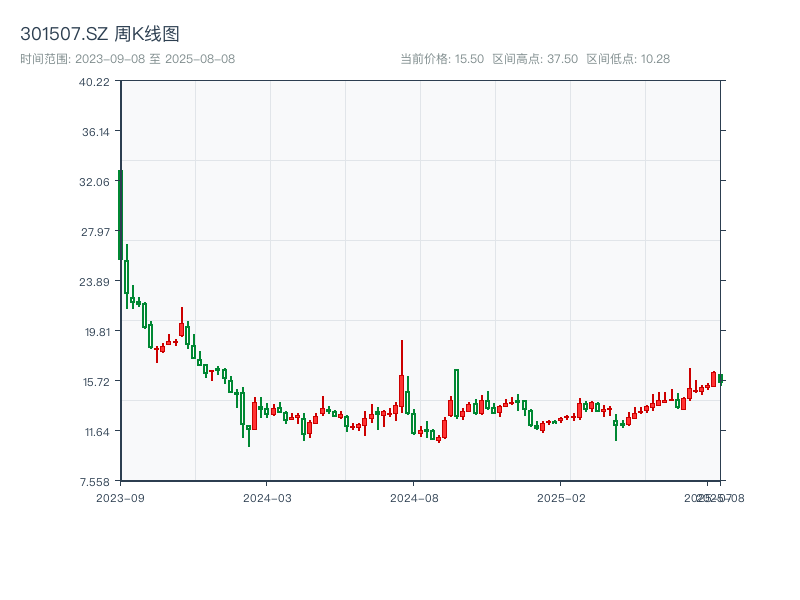Click the 27.97 y-axis label
Screen dimensions: 800x600
tap(95, 232)
